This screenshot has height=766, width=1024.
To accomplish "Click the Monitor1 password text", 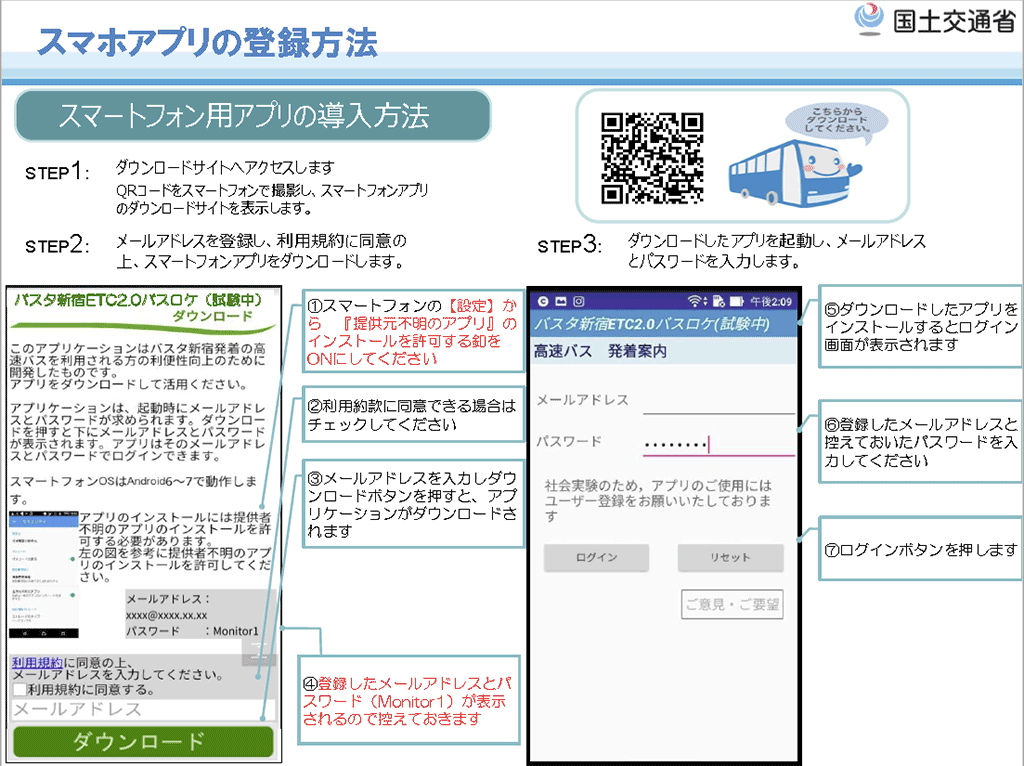I will point(236,631).
